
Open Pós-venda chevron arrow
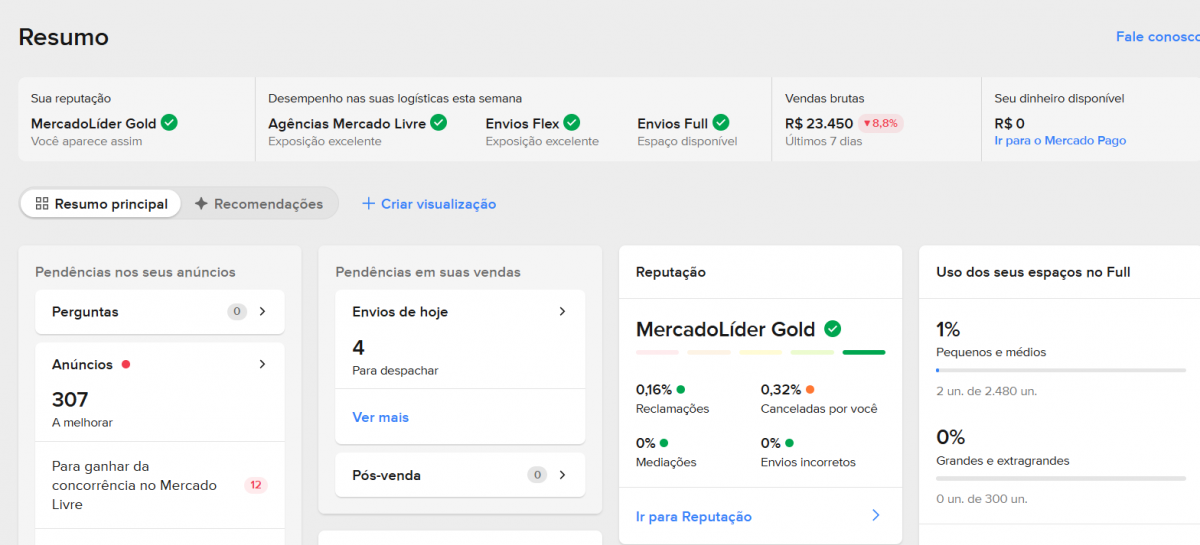(562, 475)
